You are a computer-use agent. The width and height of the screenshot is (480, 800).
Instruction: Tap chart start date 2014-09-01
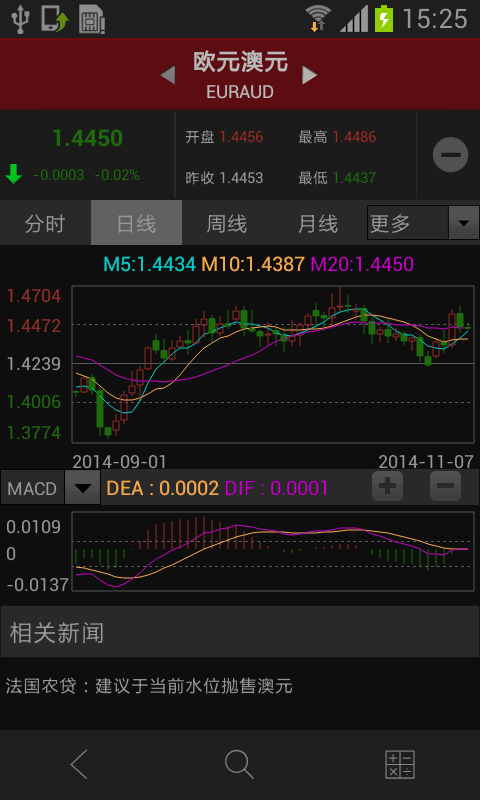point(119,462)
